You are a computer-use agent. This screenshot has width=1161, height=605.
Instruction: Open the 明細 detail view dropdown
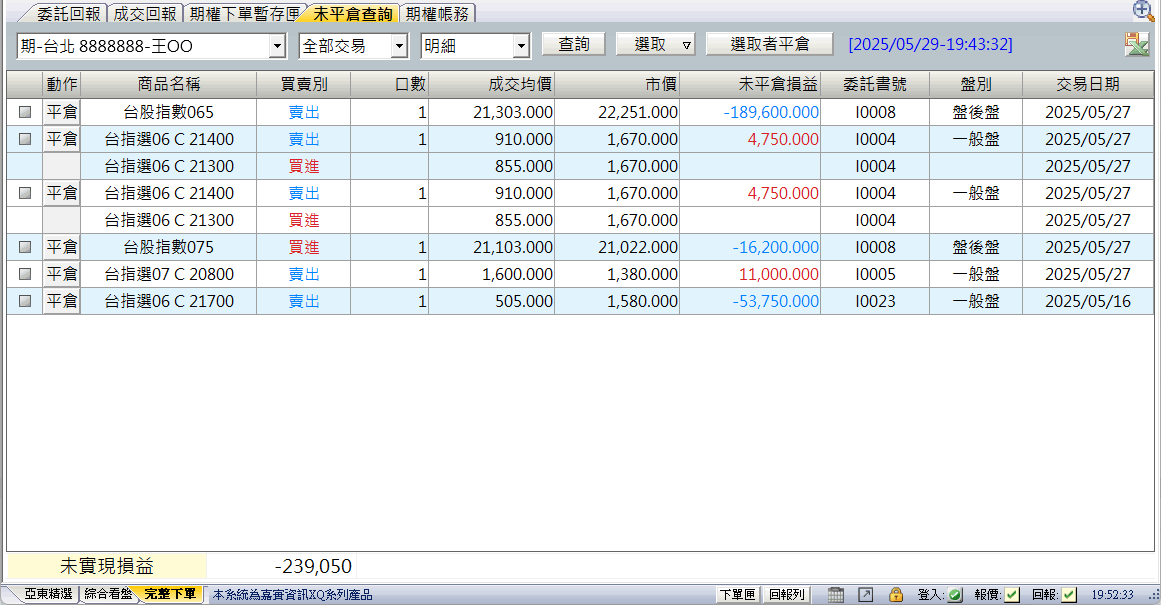[520, 46]
